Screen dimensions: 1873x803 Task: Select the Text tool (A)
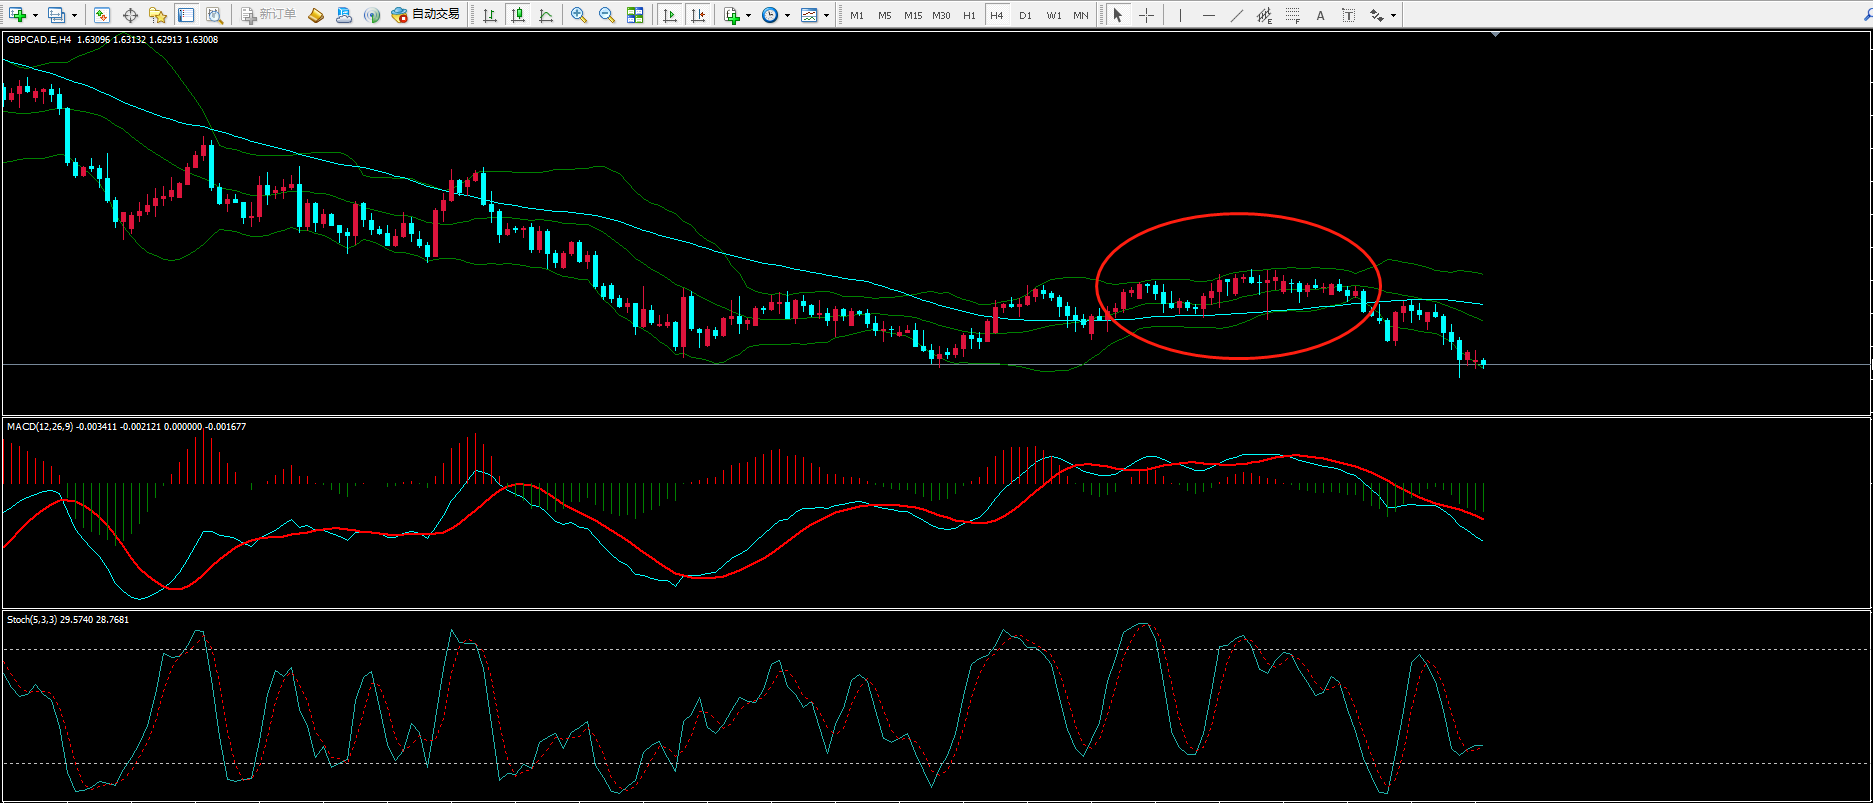(x=1320, y=15)
